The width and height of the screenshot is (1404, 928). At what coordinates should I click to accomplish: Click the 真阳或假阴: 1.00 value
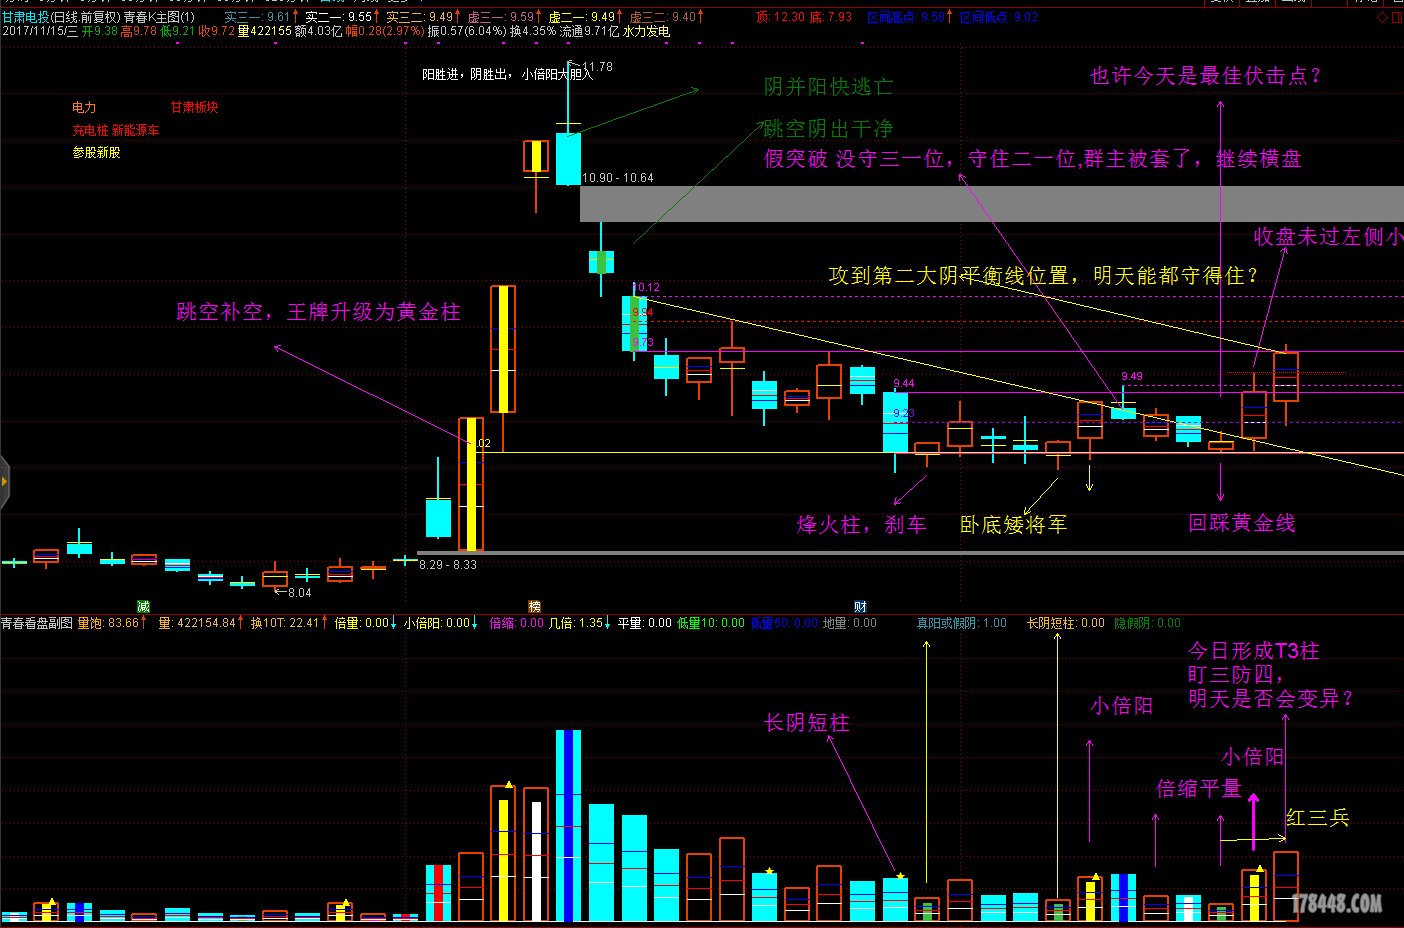(x=962, y=623)
